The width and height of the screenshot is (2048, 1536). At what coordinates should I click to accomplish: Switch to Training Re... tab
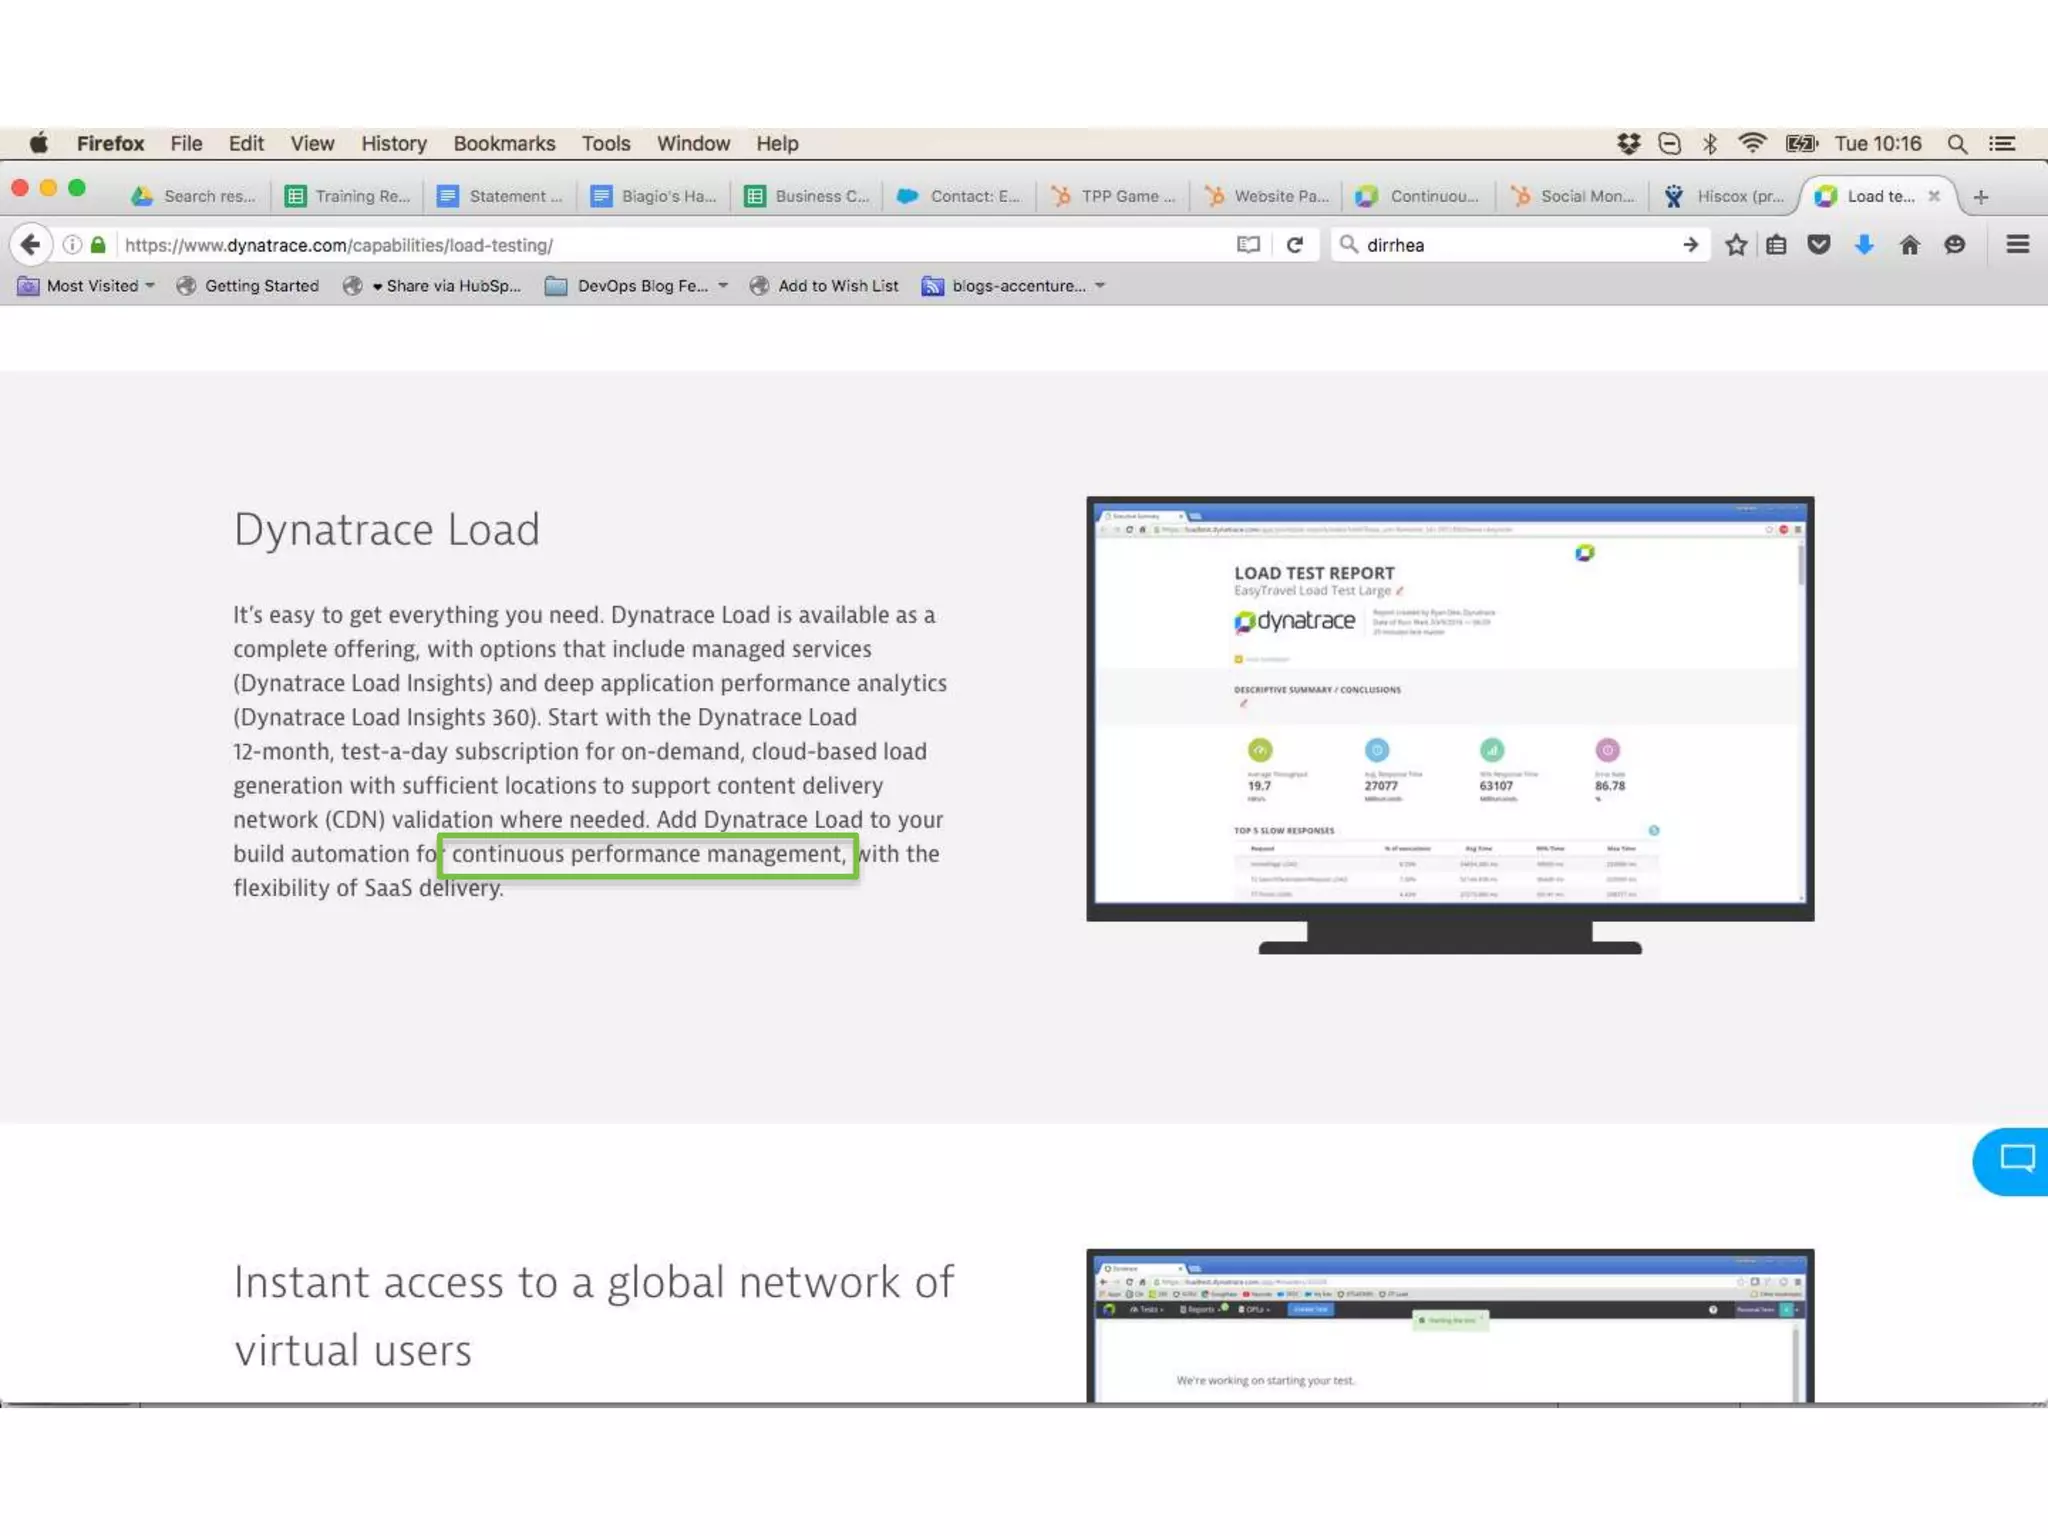(349, 196)
